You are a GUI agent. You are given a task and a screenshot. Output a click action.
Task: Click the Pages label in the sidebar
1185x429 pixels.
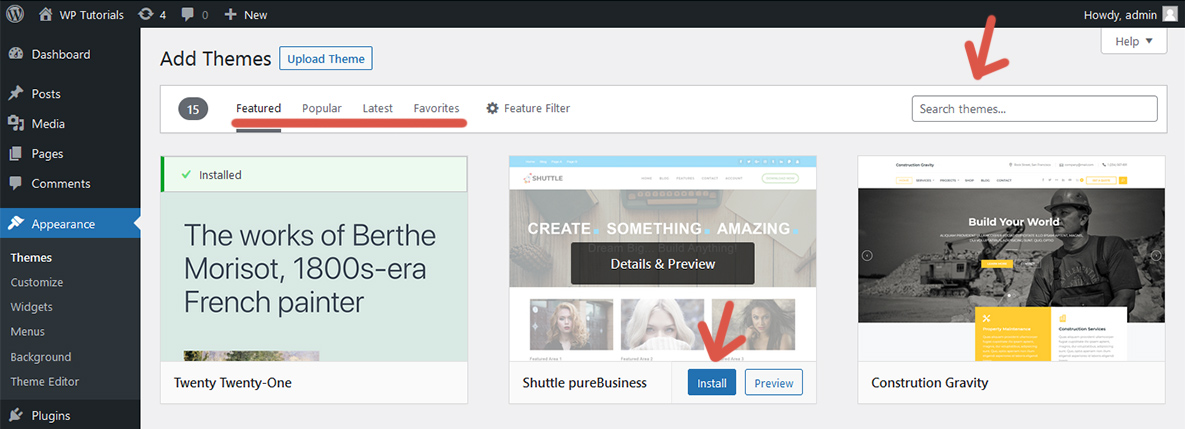tap(48, 154)
